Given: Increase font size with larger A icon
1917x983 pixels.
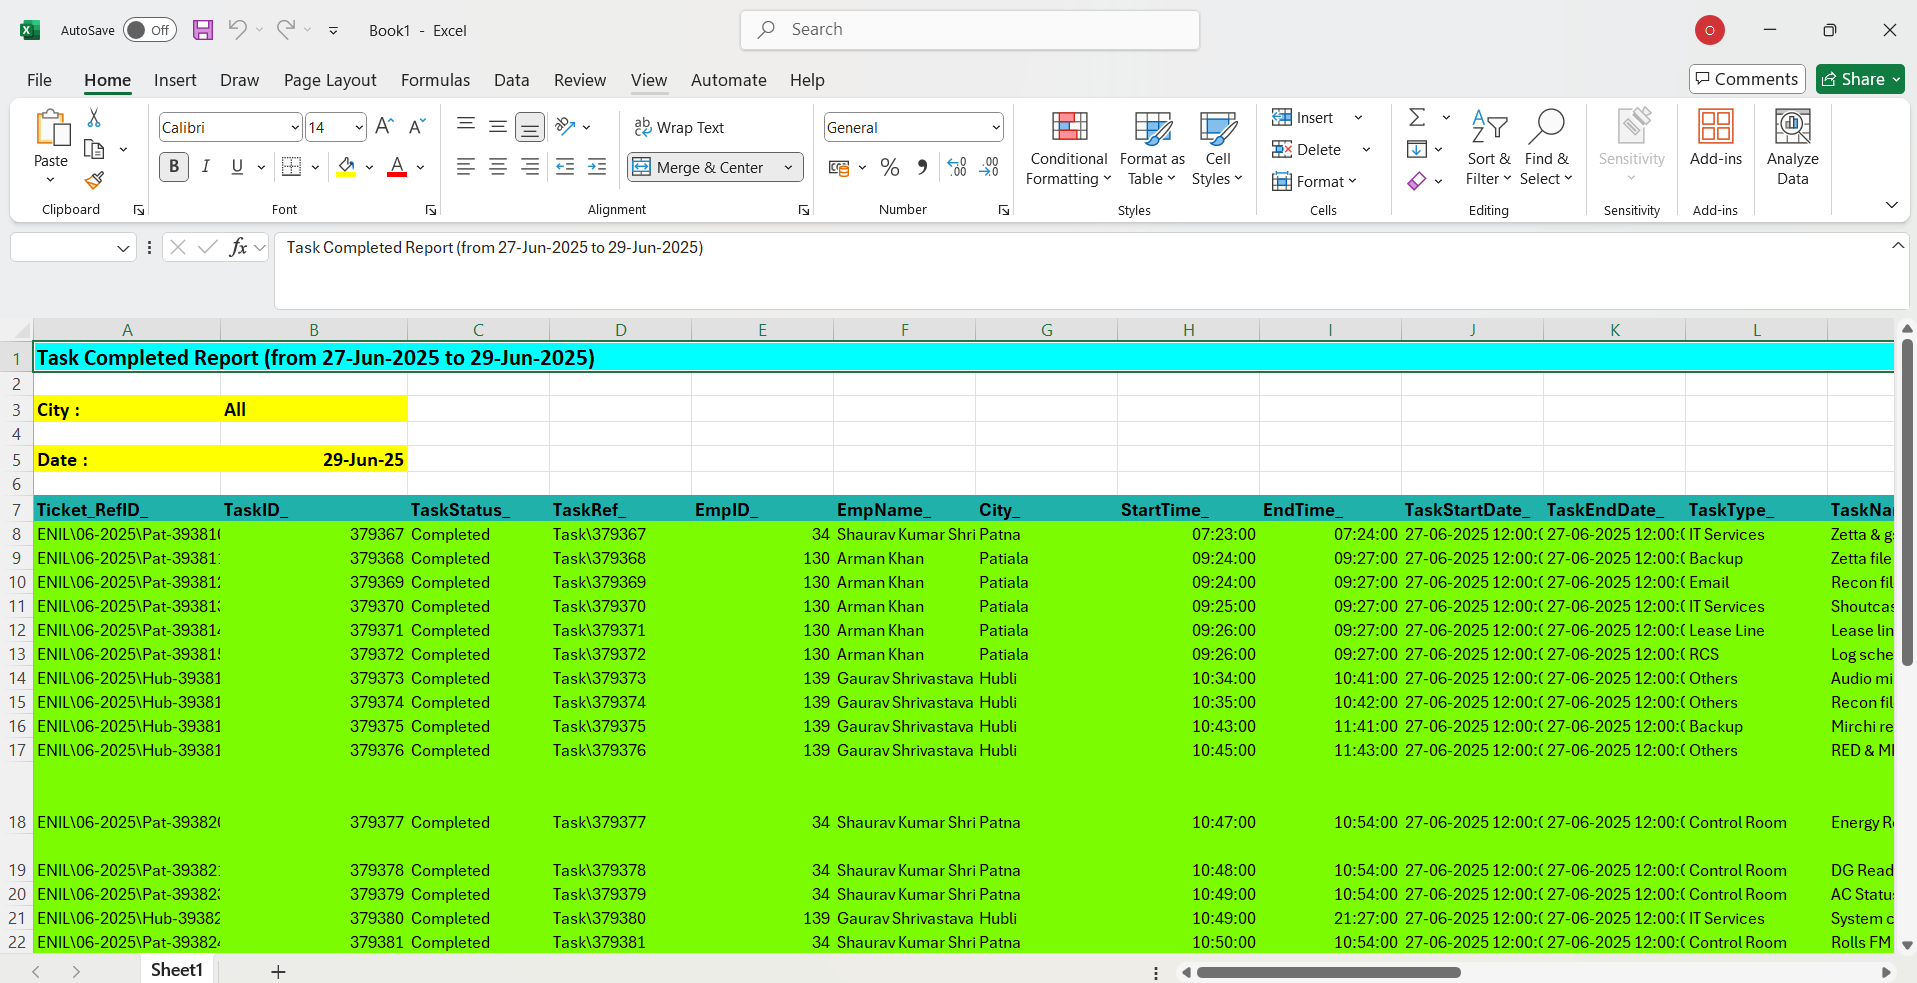Looking at the screenshot, I should point(384,126).
